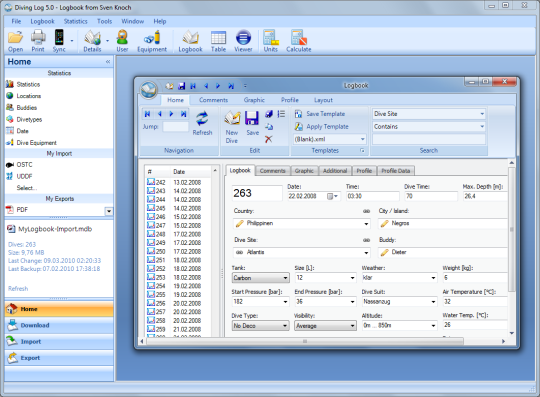This screenshot has width=540, height=397.
Task: Open the Statistics menu
Action: coord(75,21)
